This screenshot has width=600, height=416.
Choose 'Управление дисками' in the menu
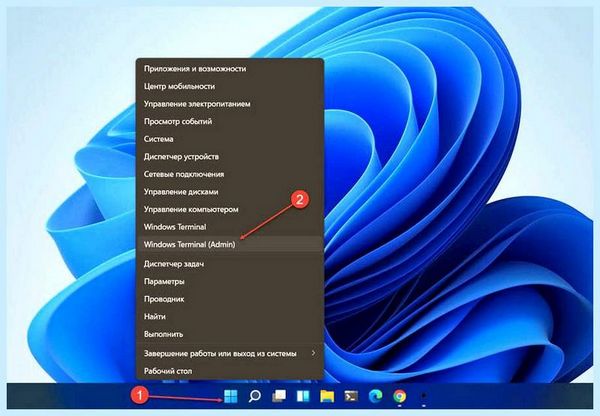coord(230,192)
